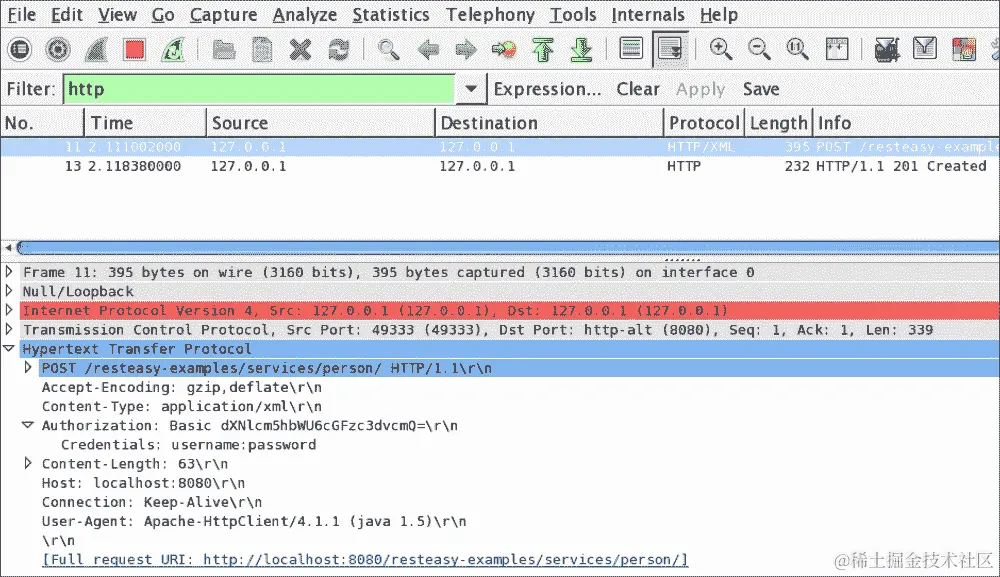Expand the POST /resteasy-examples request line
1000x577 pixels.
[x=28, y=367]
